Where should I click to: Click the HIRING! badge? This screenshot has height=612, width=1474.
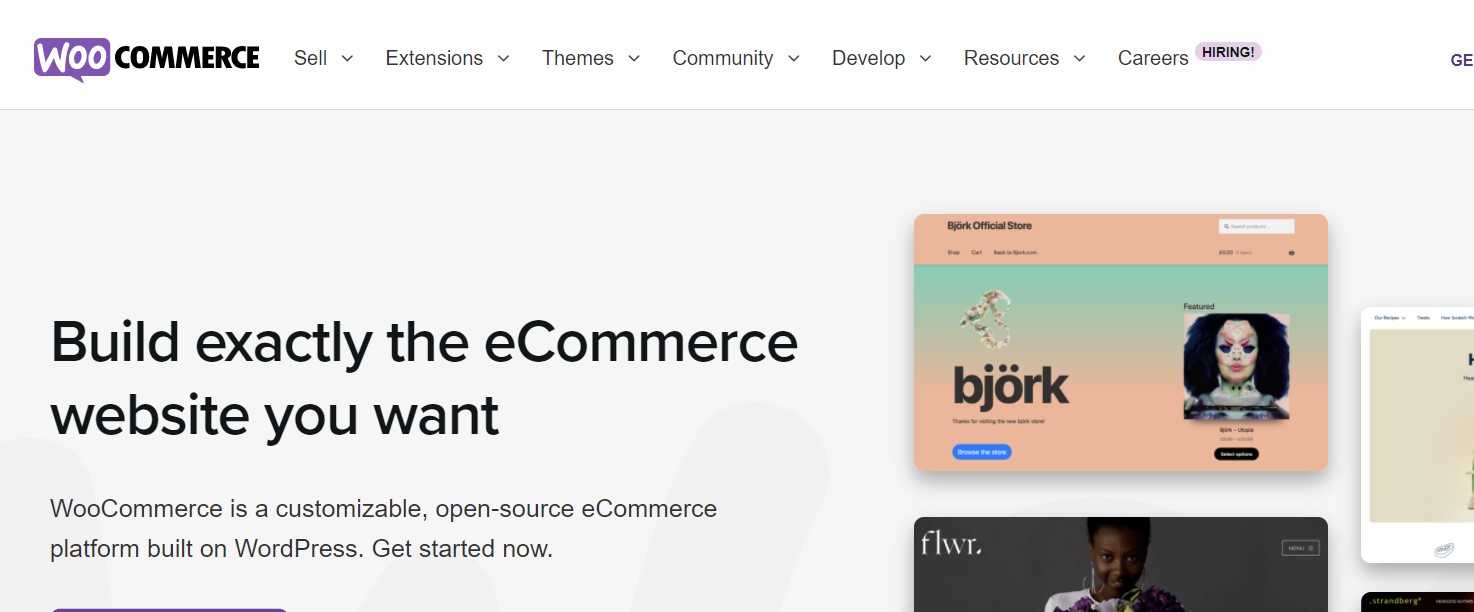[x=1228, y=51]
